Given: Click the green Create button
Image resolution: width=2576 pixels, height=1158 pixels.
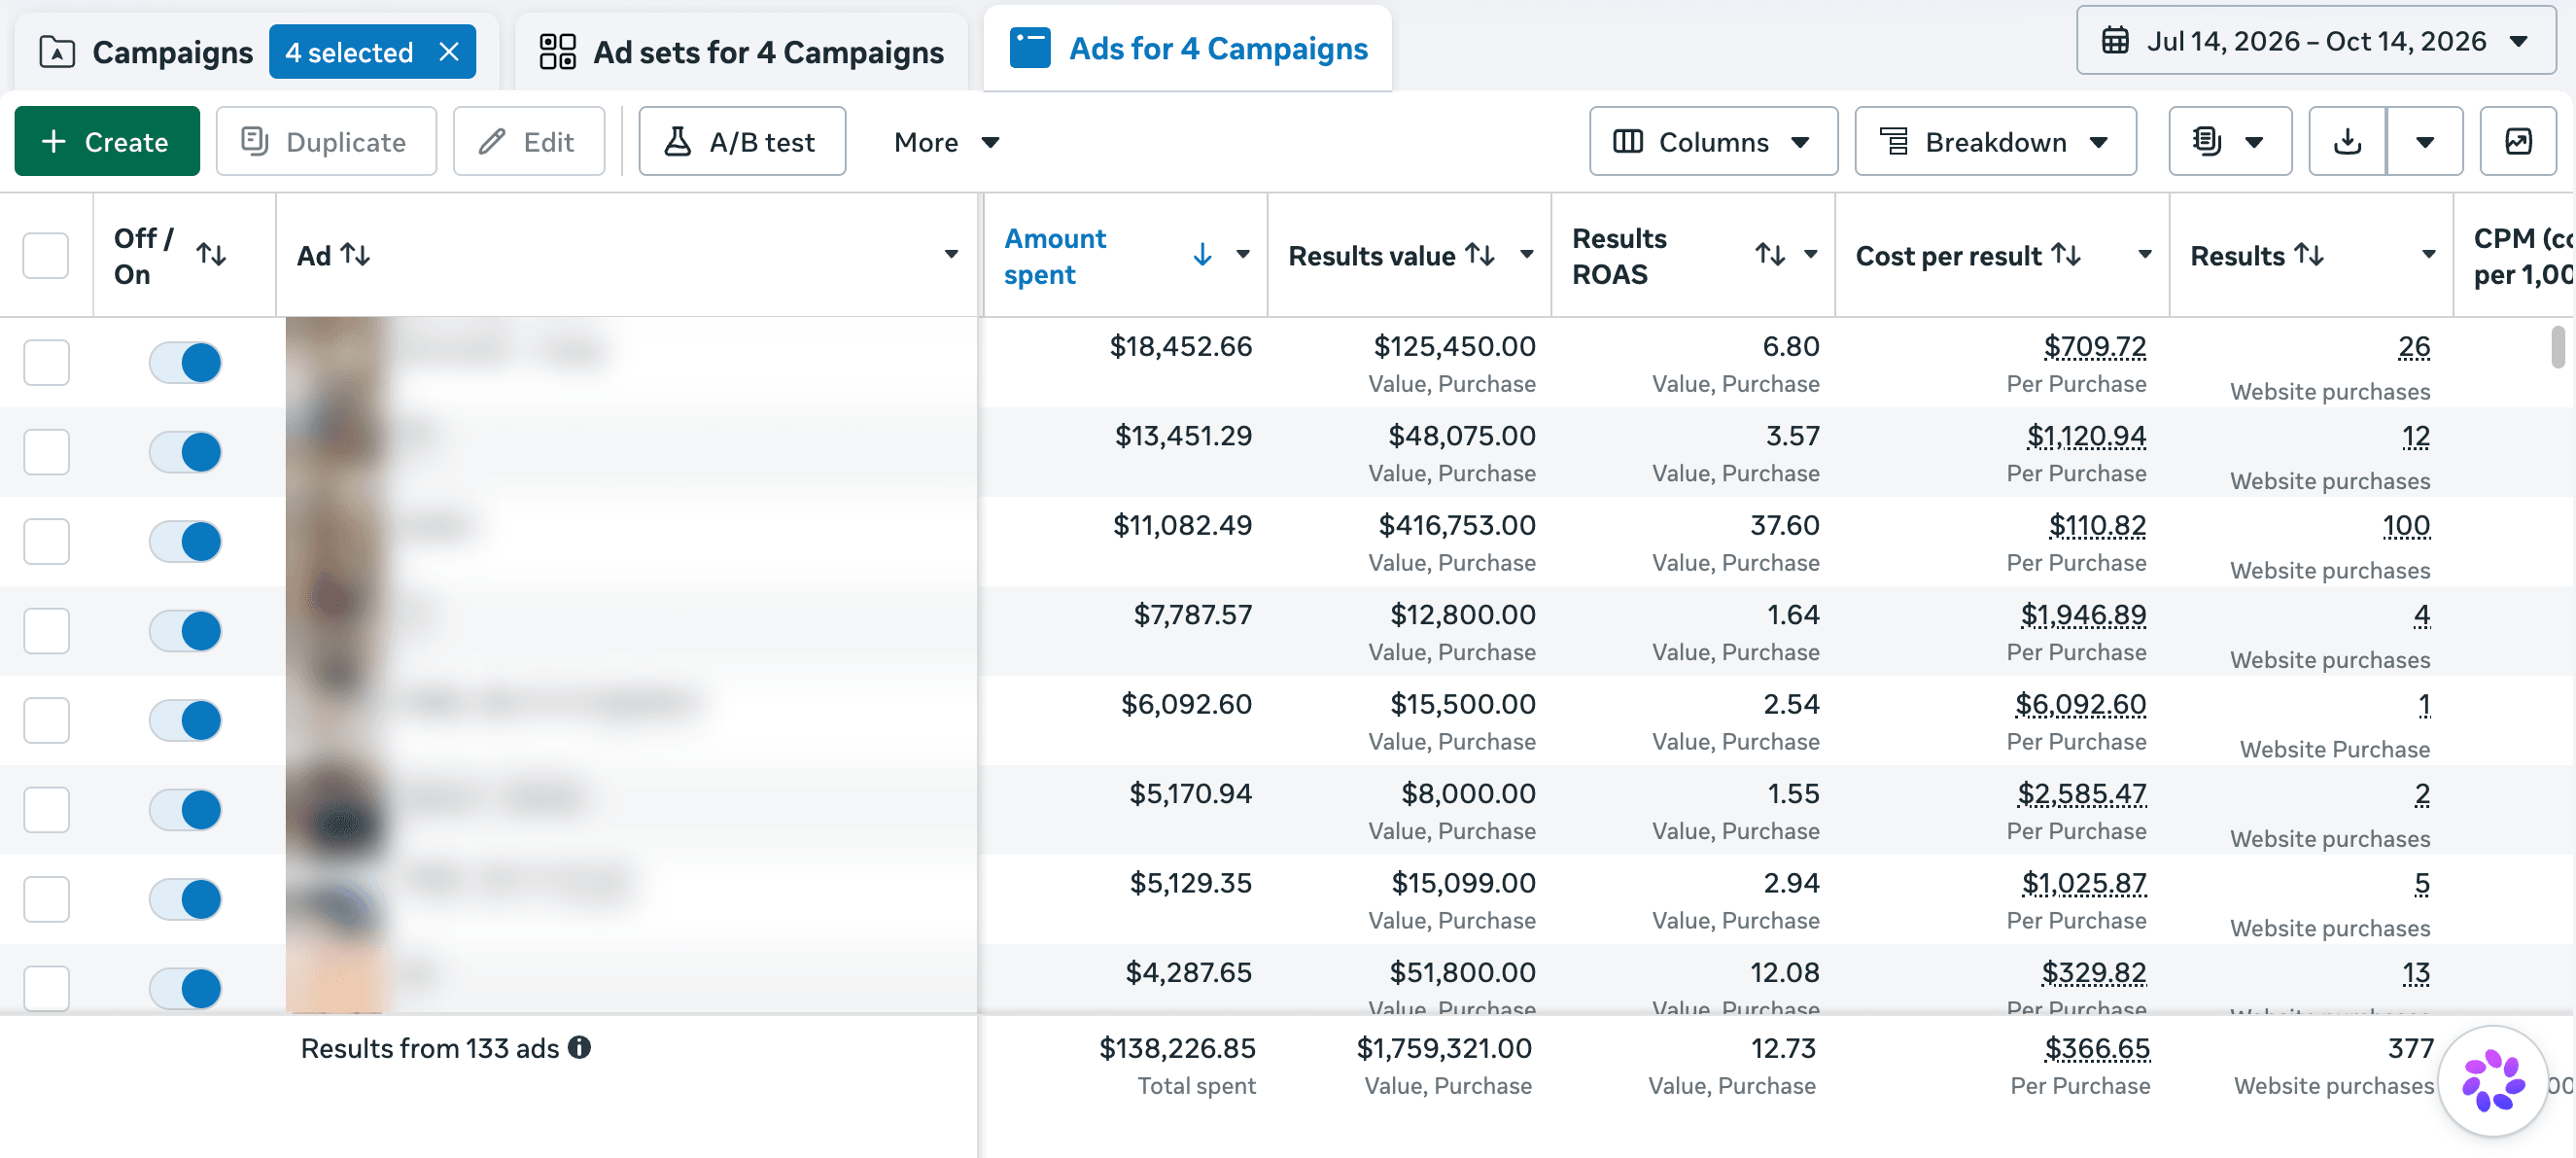Looking at the screenshot, I should (107, 142).
